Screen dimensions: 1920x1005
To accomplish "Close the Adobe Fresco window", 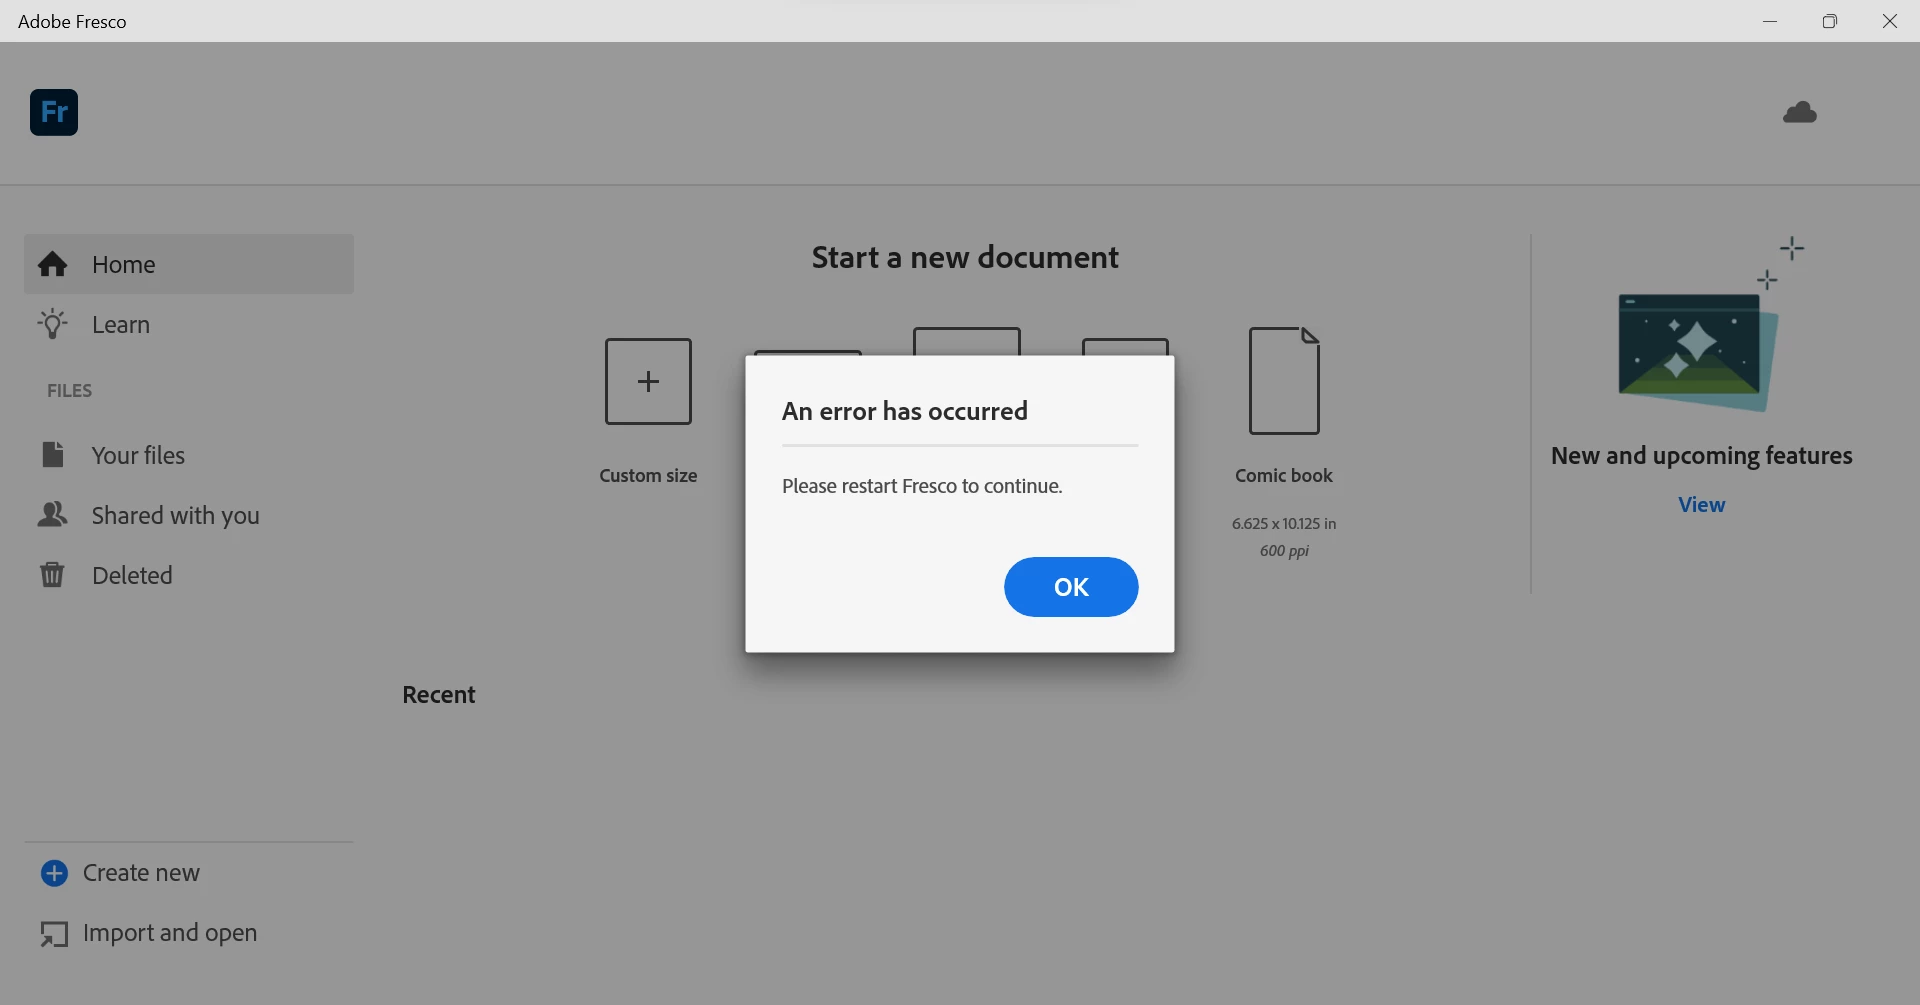I will (x=1890, y=21).
